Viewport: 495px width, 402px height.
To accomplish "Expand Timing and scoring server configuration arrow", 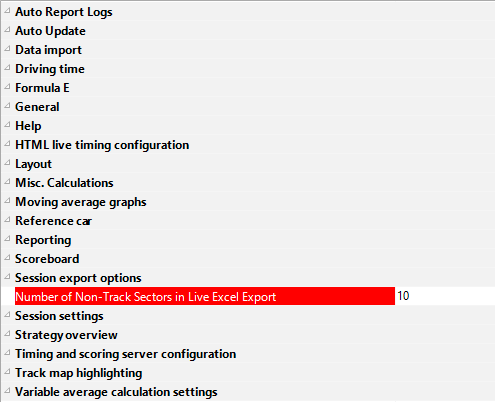I will coord(7,353).
